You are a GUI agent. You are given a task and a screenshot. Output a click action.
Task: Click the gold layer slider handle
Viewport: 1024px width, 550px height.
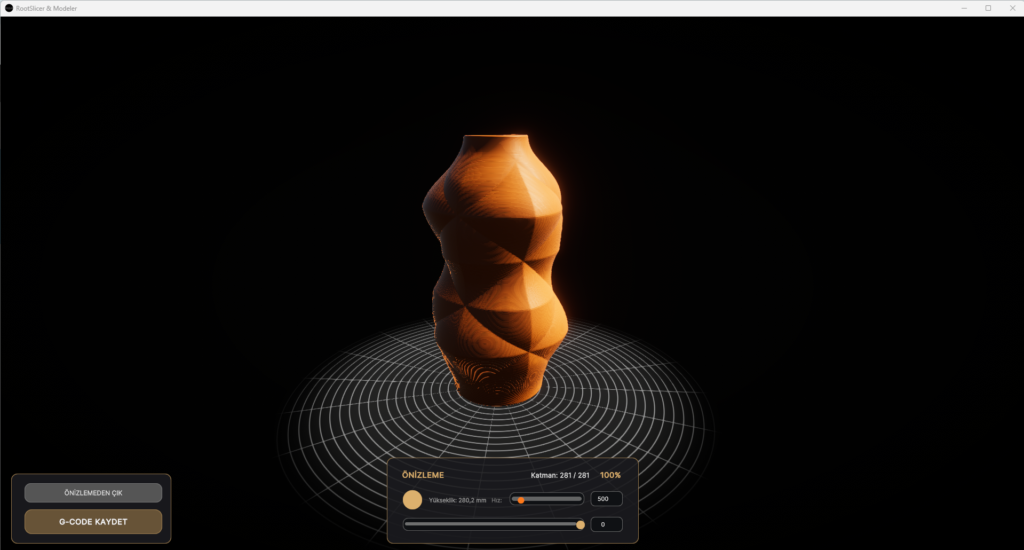tap(581, 524)
